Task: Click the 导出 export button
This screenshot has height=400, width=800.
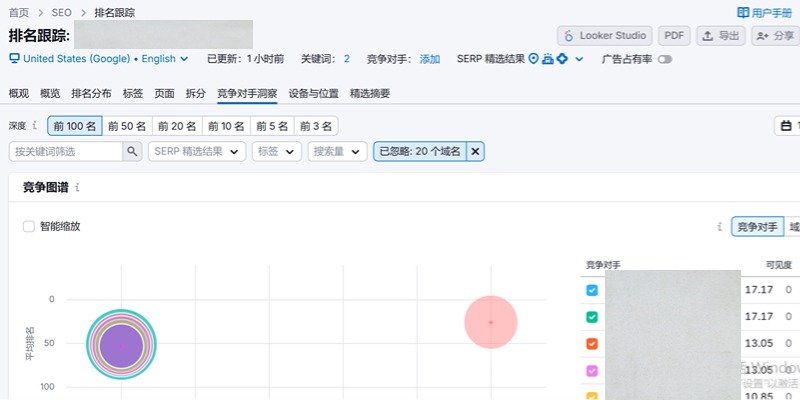Action: tap(720, 36)
